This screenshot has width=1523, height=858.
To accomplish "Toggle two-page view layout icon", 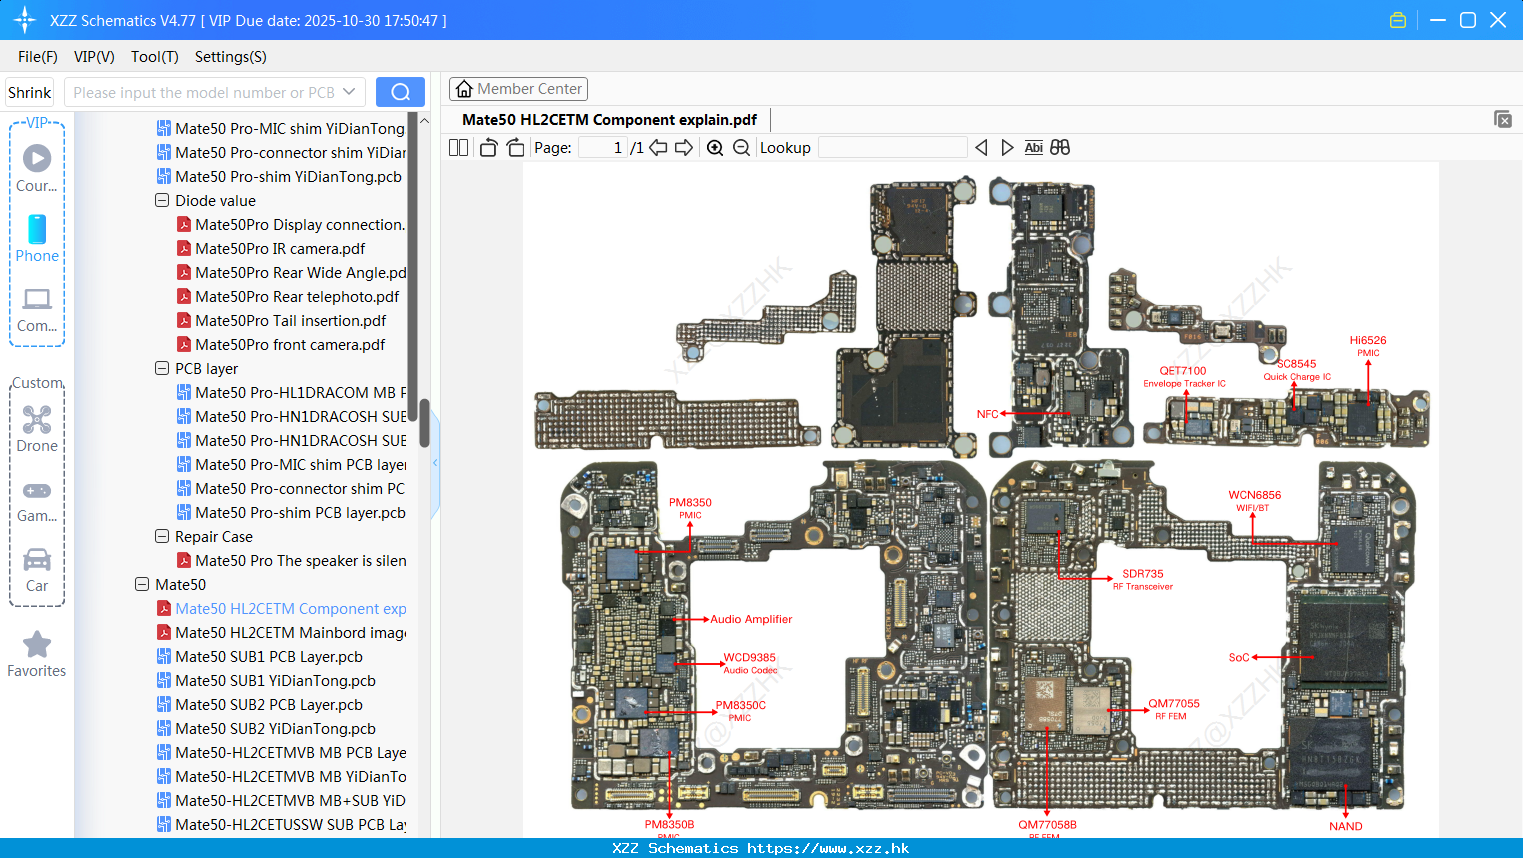I will coord(458,148).
